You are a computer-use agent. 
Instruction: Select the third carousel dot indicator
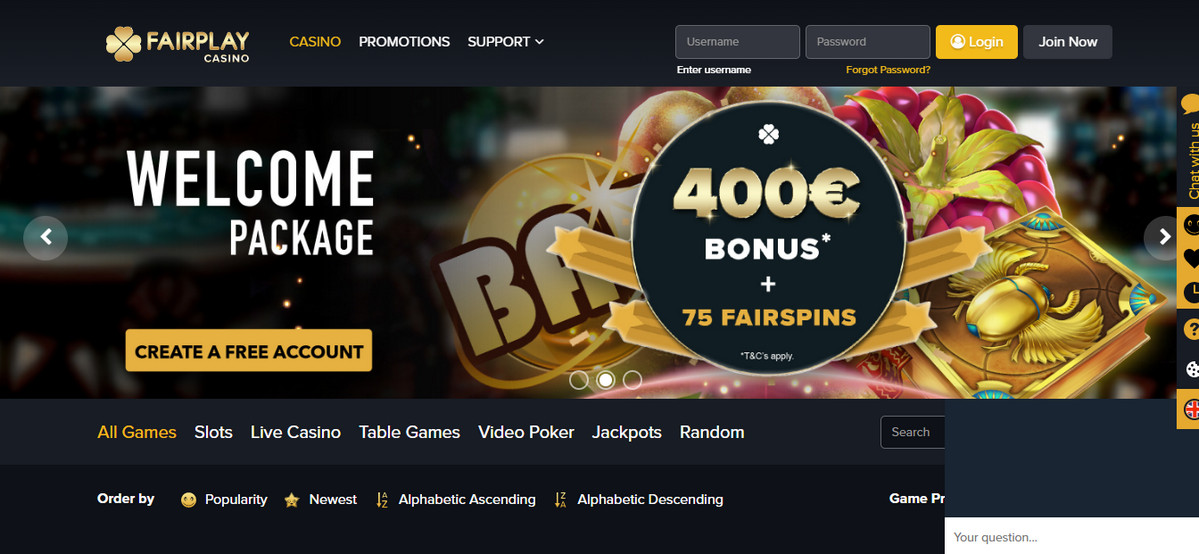[x=632, y=380]
